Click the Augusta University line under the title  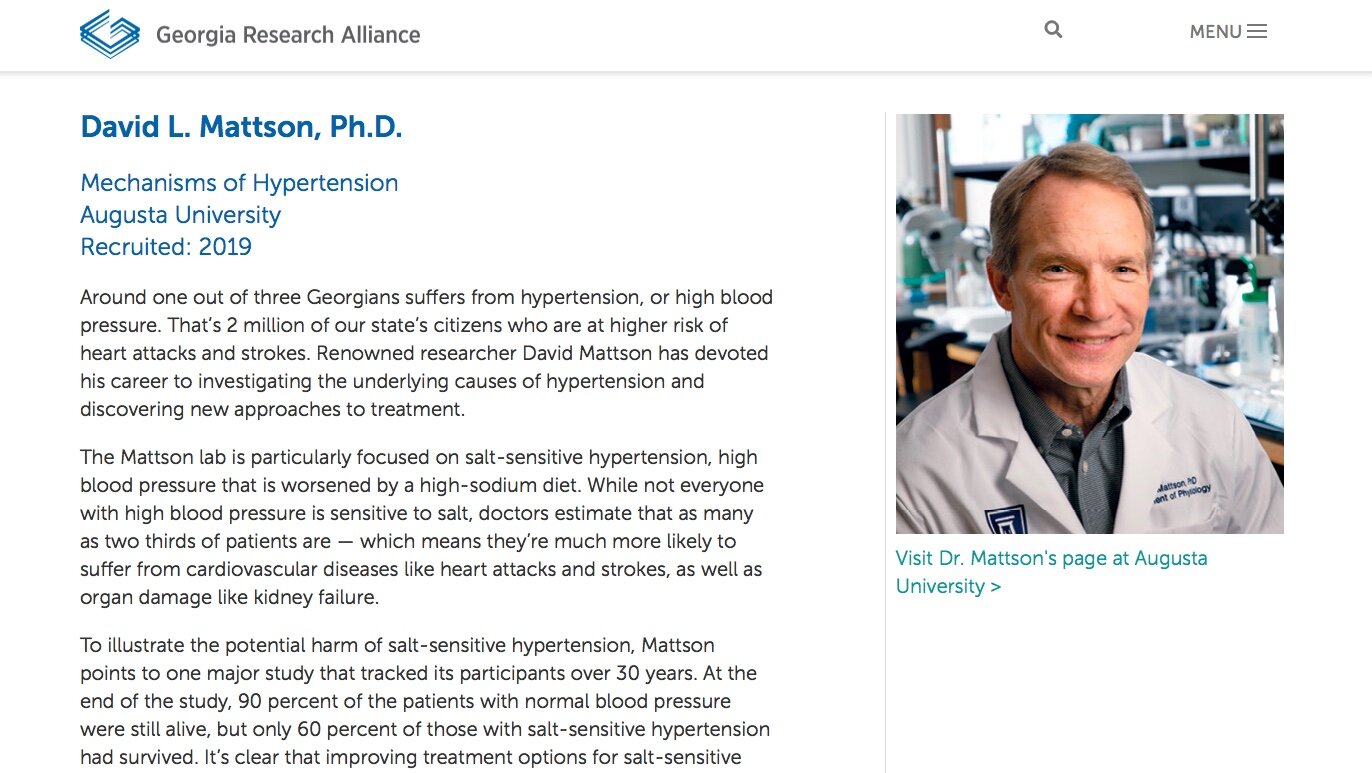(180, 215)
